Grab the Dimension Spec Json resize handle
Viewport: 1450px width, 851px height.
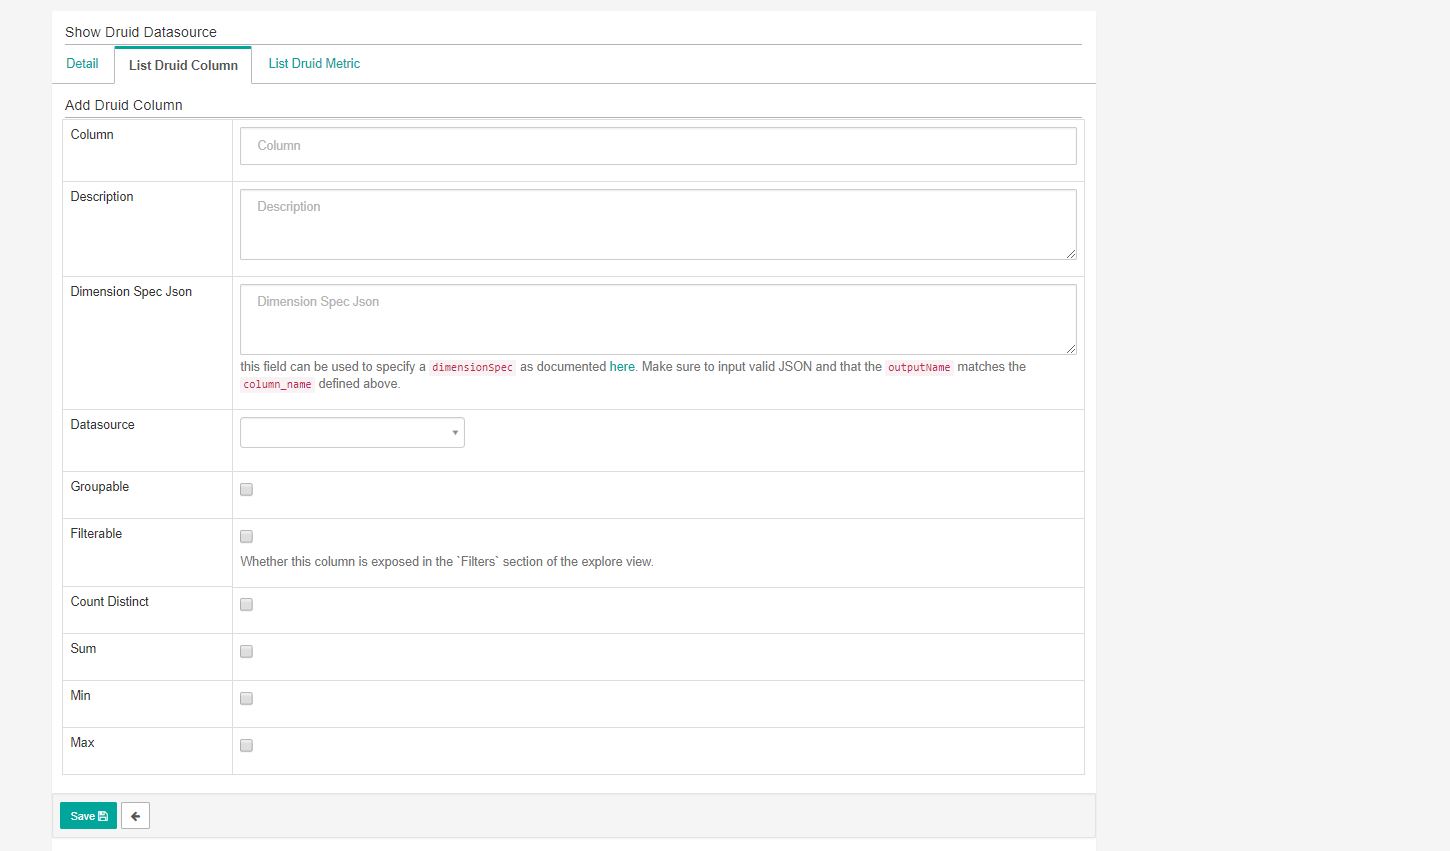coord(1071,349)
